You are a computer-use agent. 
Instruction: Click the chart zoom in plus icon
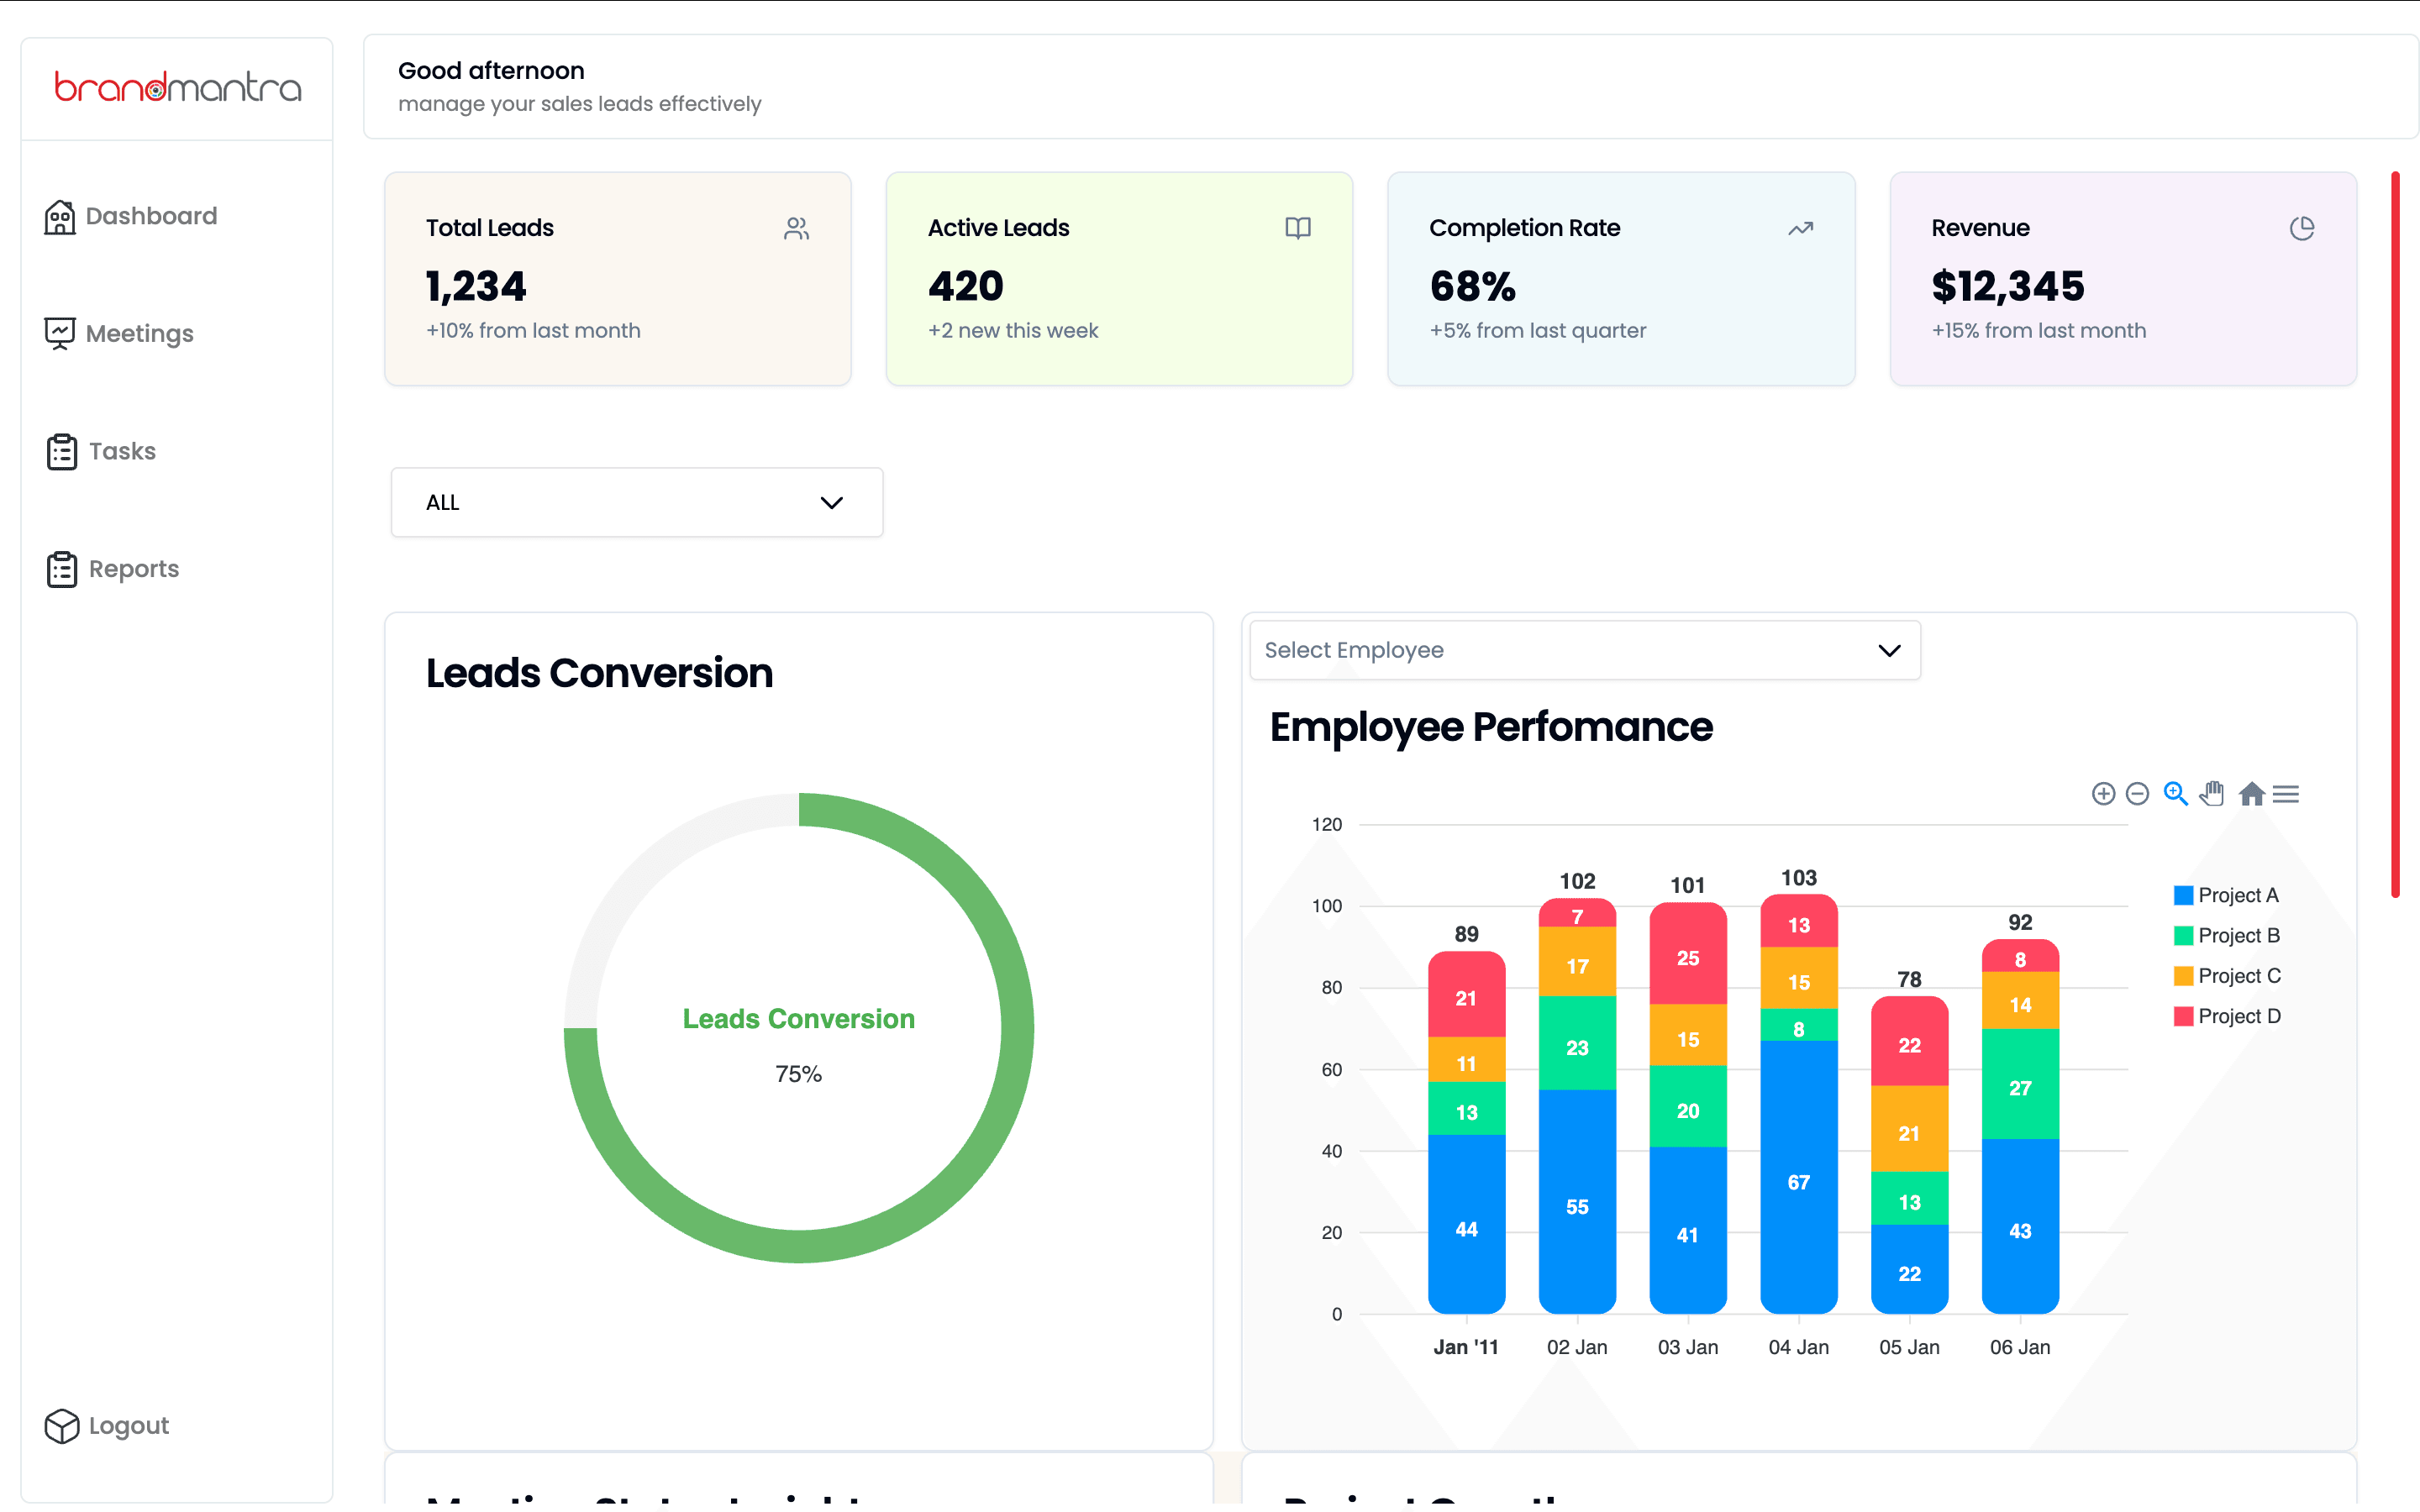click(2103, 794)
